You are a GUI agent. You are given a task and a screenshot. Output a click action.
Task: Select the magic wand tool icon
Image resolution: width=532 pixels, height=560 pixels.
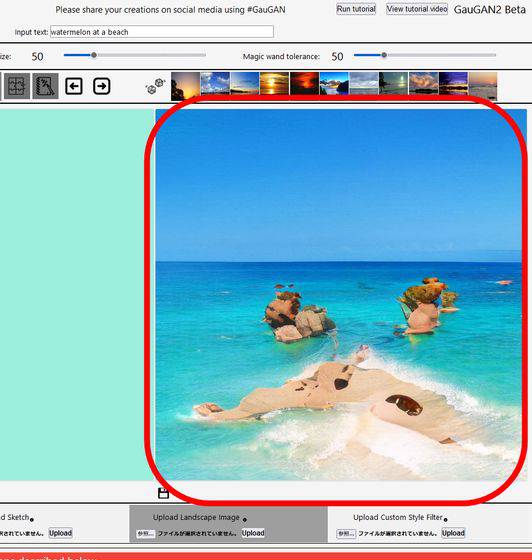pos(45,86)
